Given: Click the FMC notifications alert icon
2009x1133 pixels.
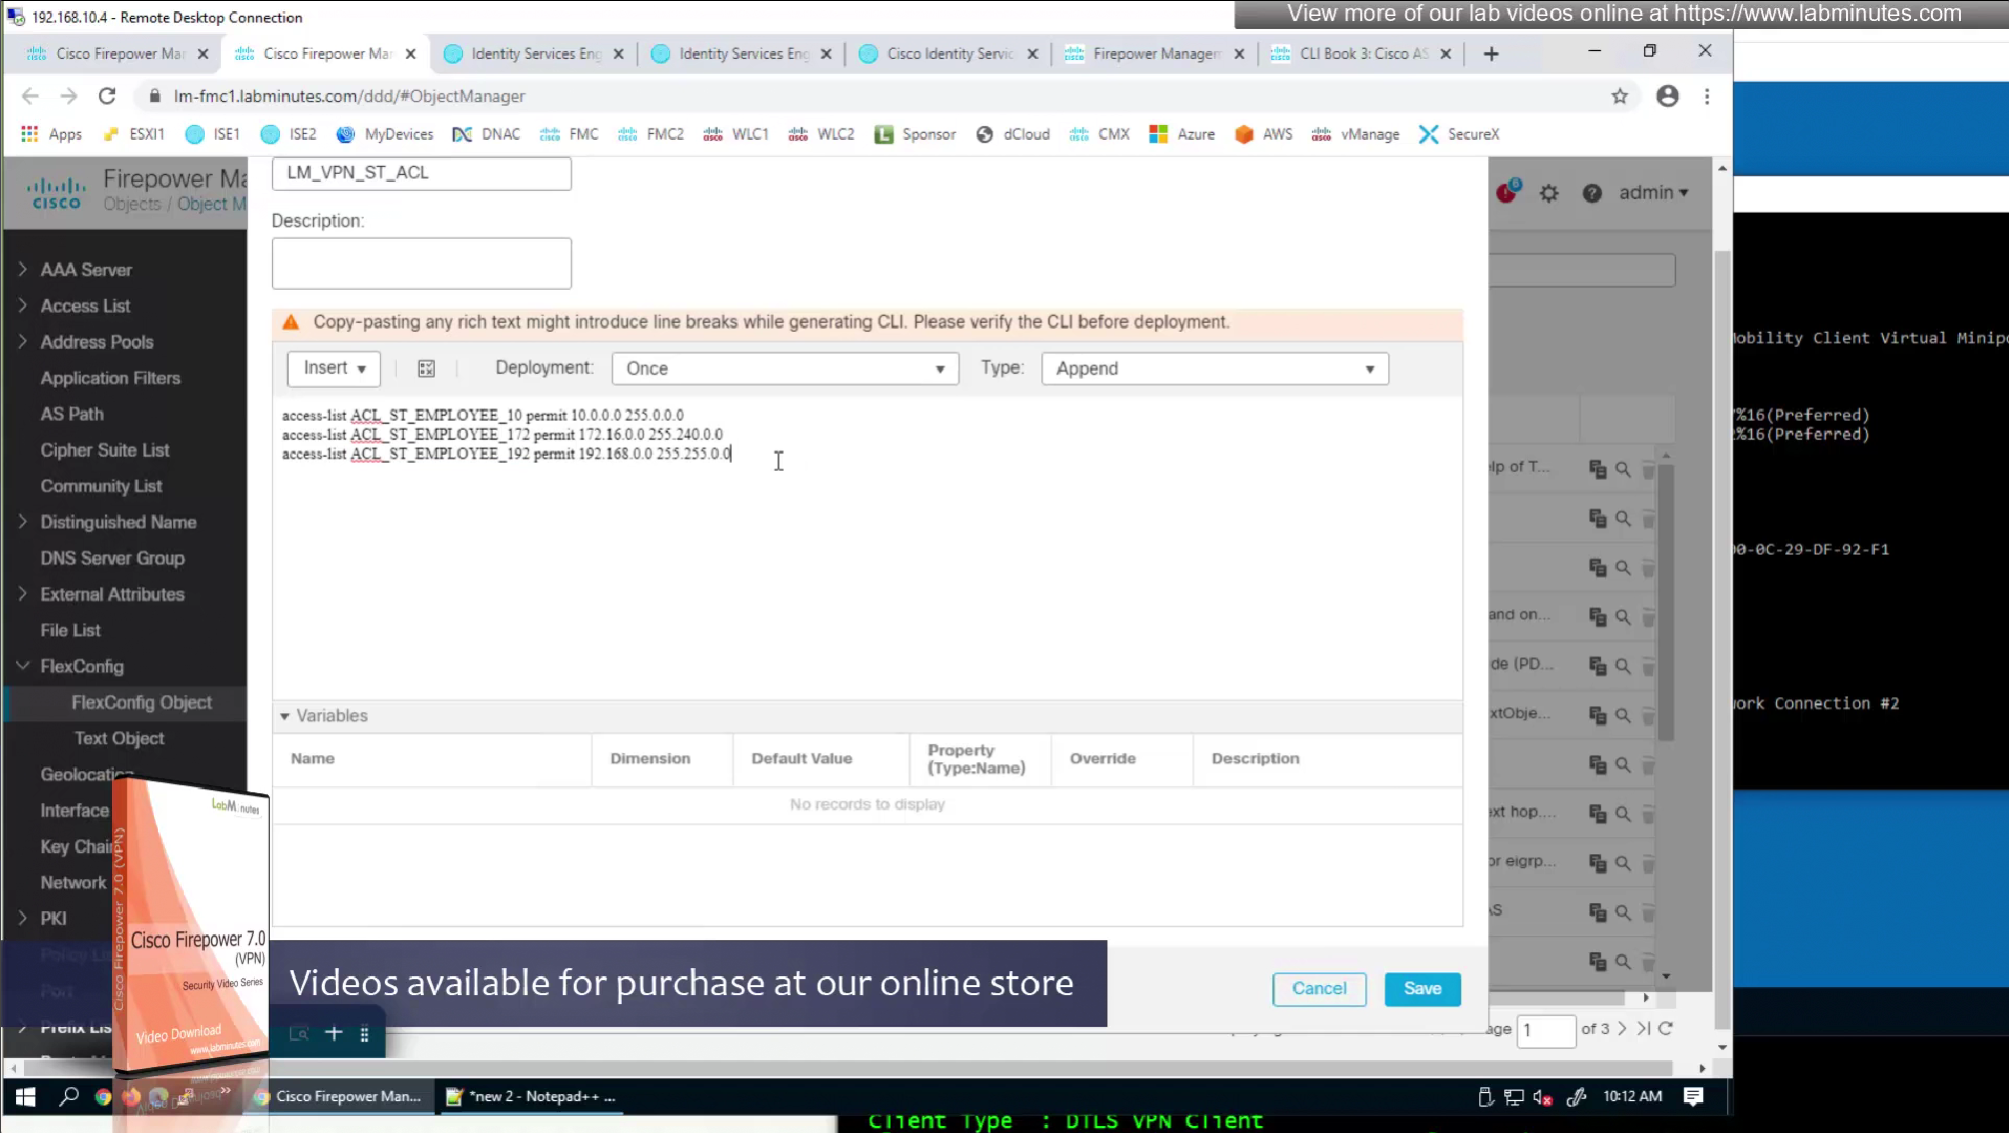Looking at the screenshot, I should point(1507,192).
